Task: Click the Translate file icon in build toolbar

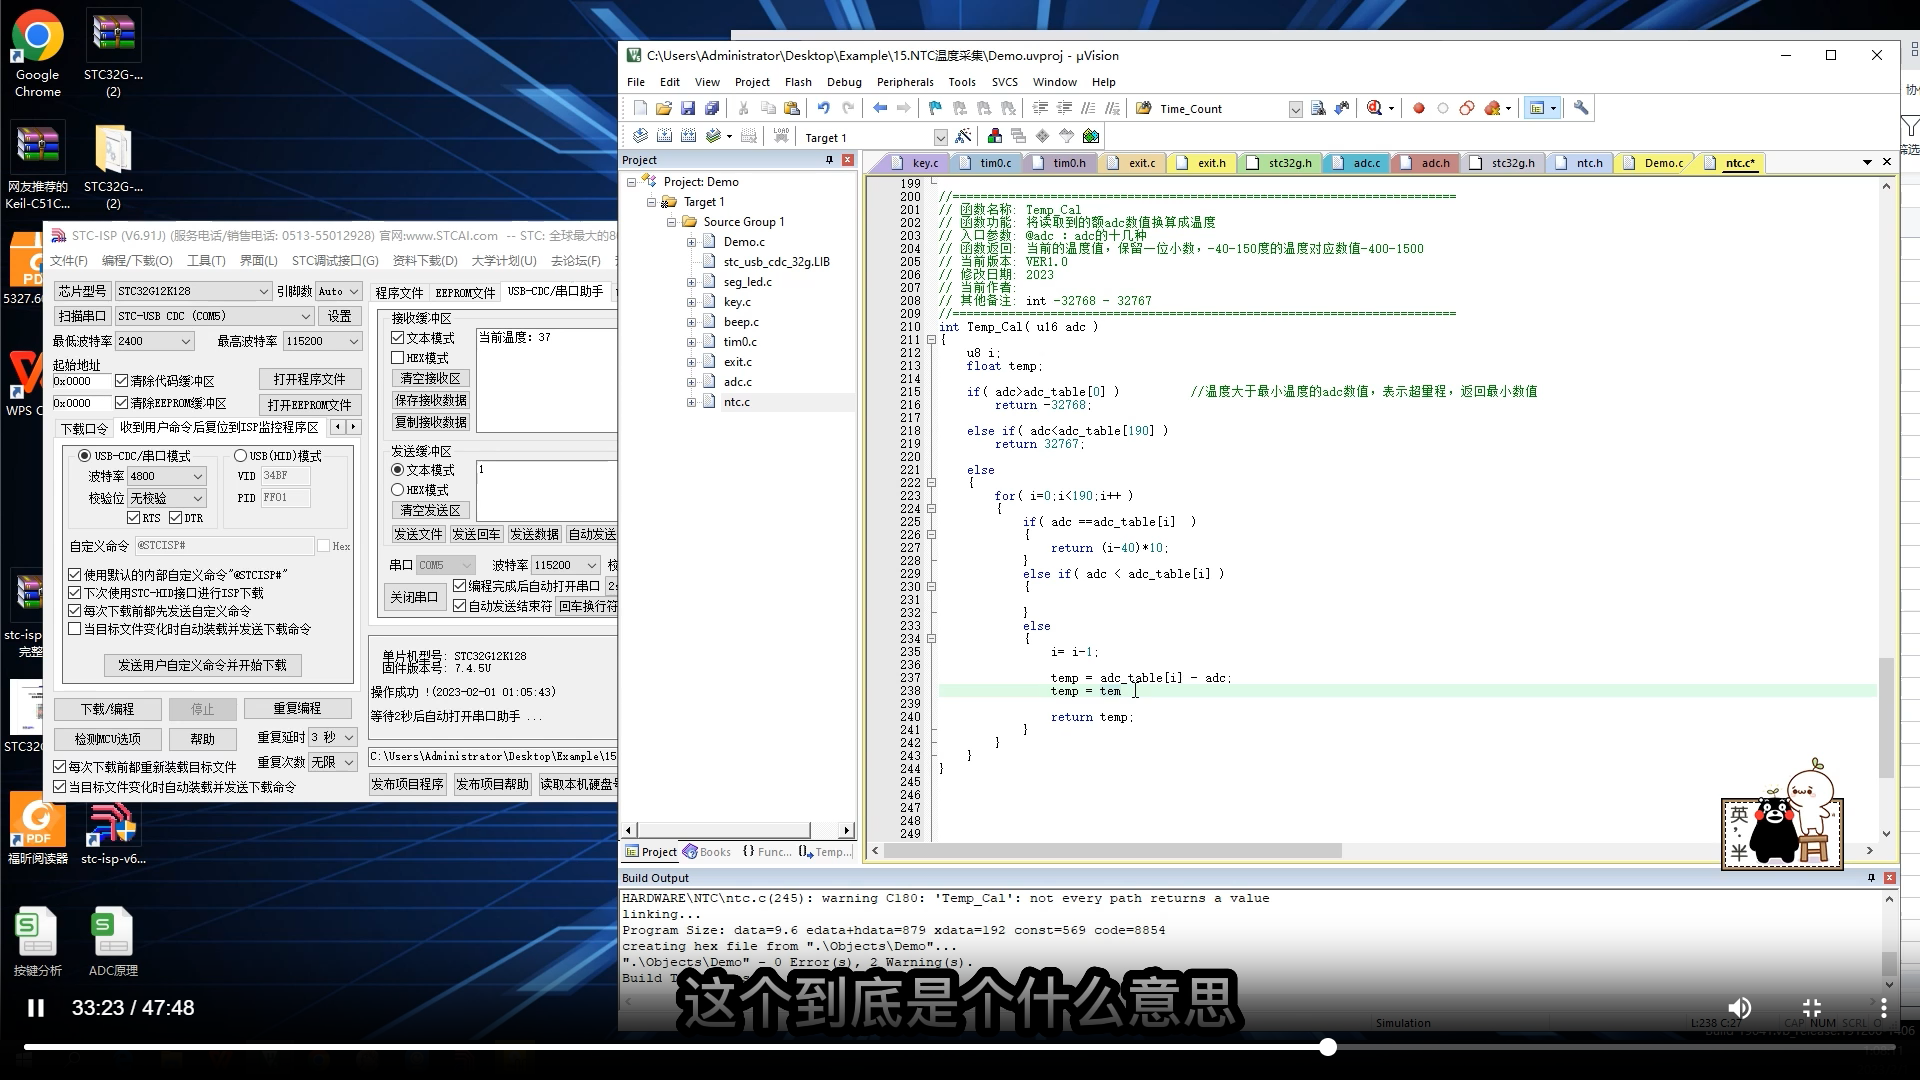Action: (640, 136)
